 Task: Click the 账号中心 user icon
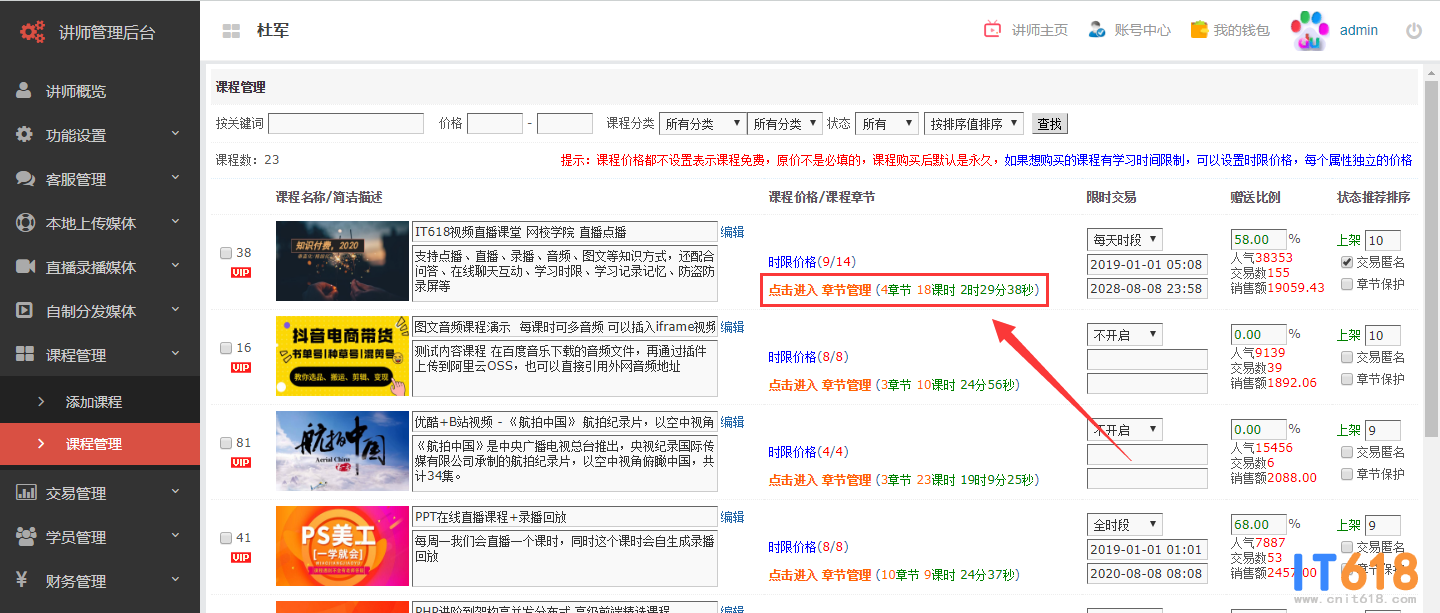pos(1097,30)
